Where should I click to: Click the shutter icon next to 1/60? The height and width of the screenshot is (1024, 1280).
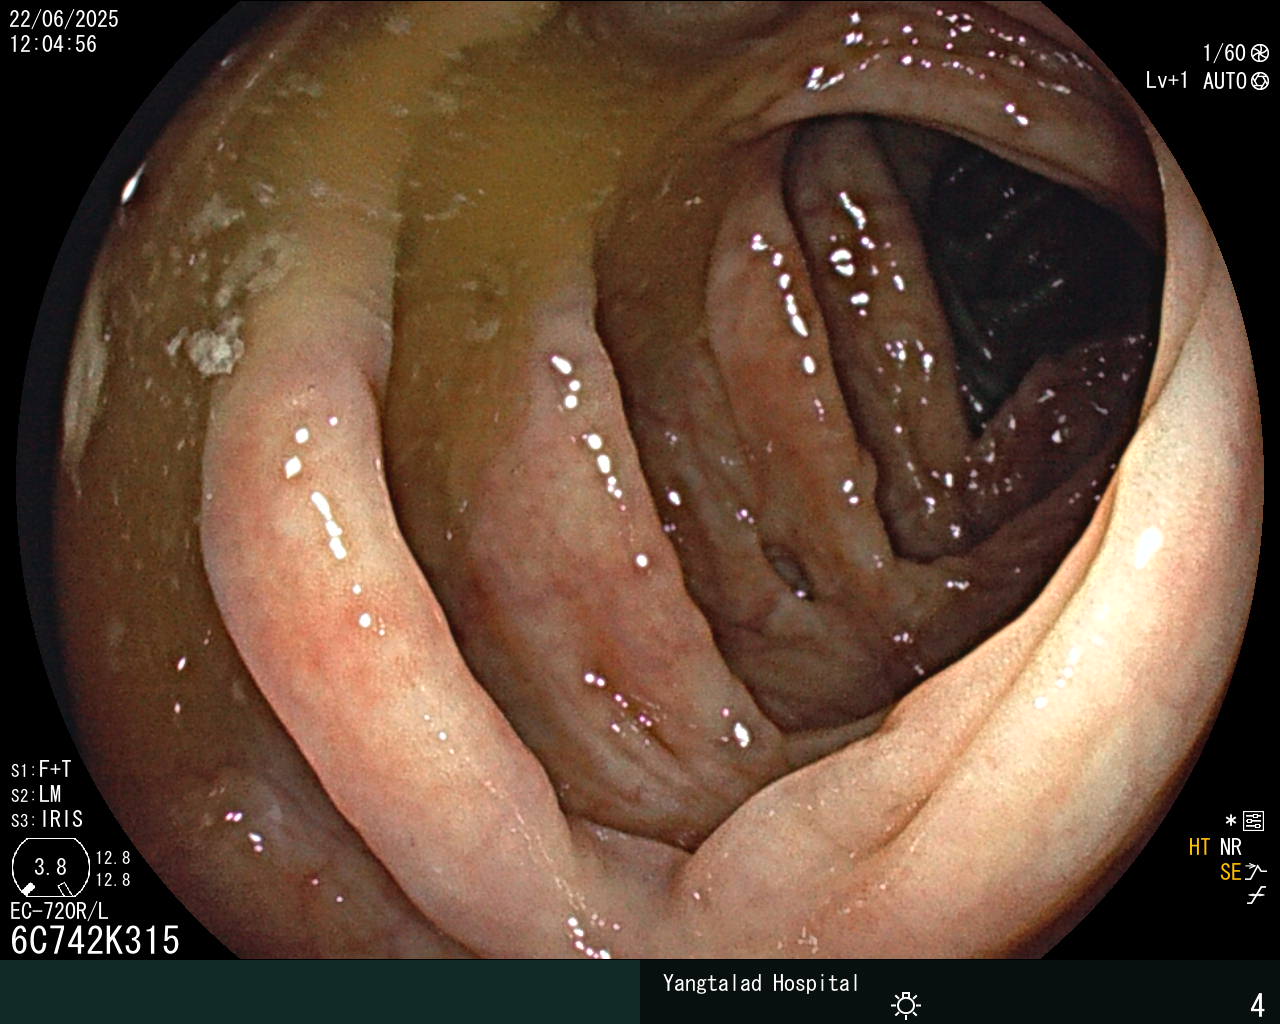click(1260, 53)
